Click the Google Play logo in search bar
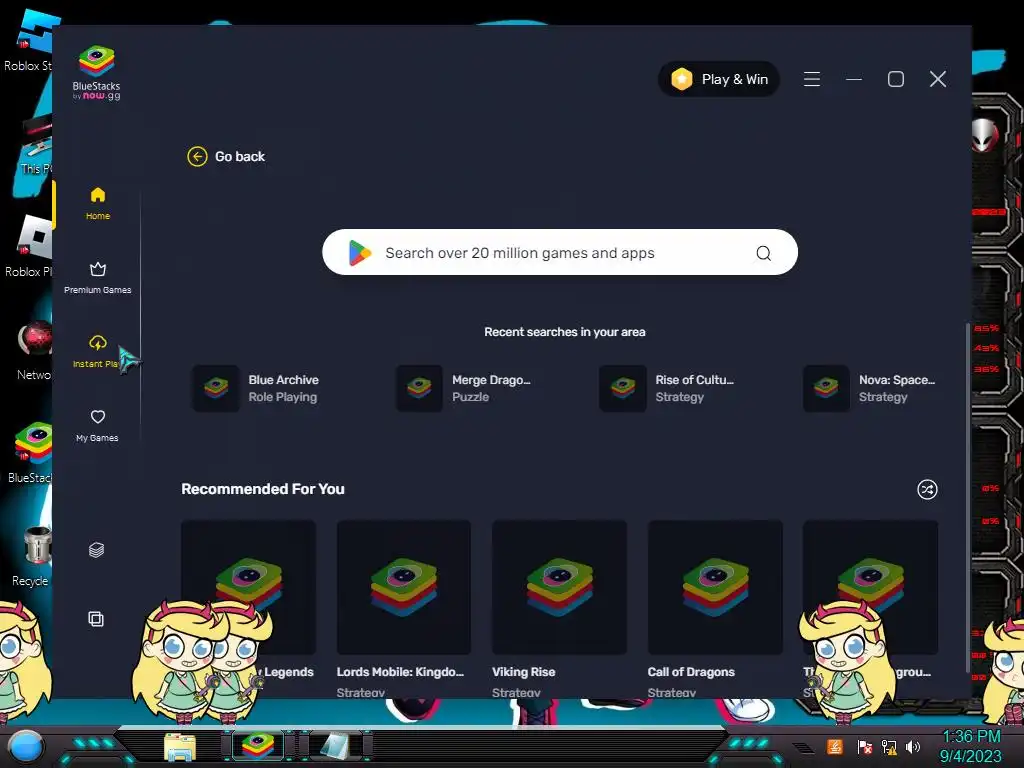 tap(359, 253)
